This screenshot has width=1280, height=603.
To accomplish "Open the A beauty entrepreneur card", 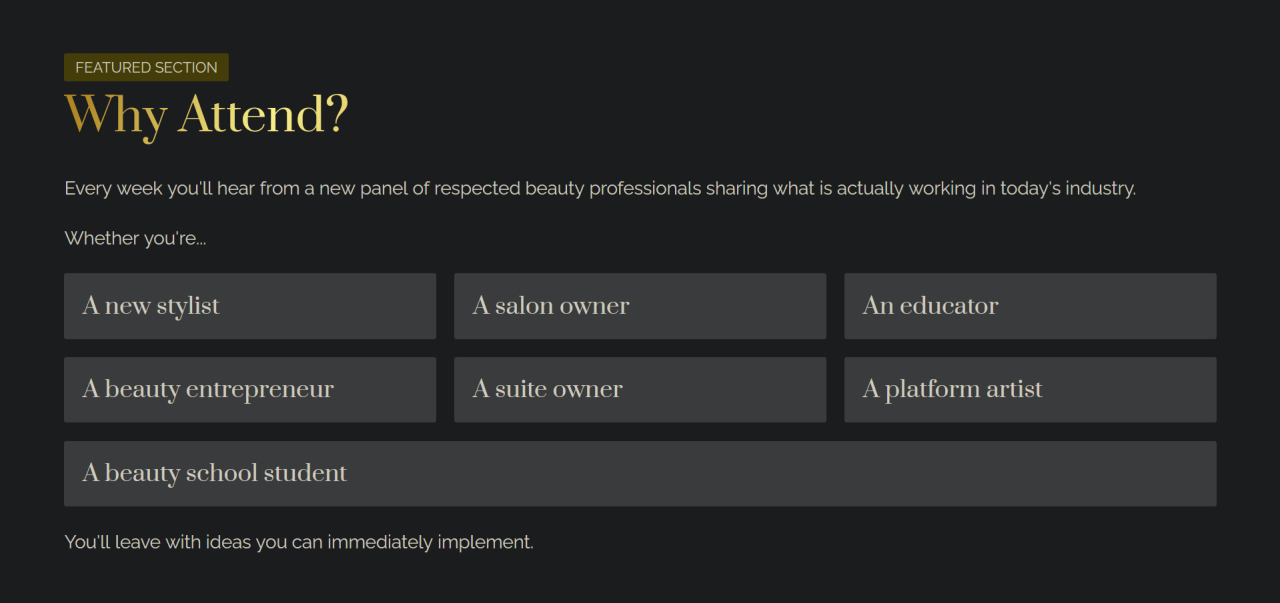I will [x=250, y=390].
